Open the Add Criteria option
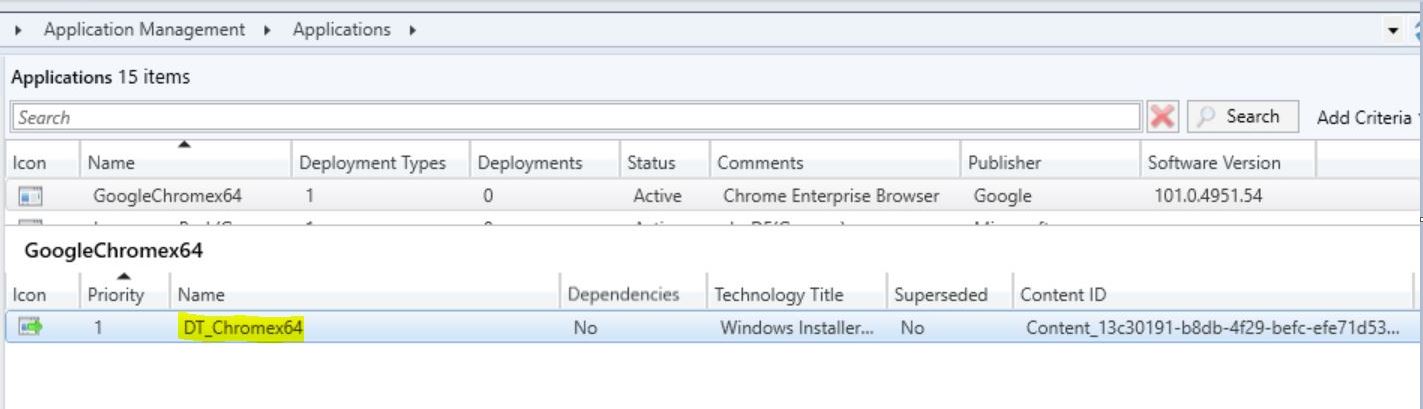 pos(1366,117)
